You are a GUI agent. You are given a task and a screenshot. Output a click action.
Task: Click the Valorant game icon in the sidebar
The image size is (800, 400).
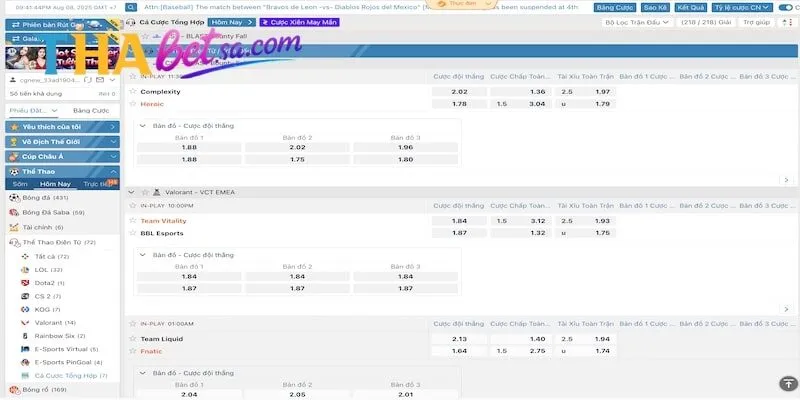tap(25, 323)
